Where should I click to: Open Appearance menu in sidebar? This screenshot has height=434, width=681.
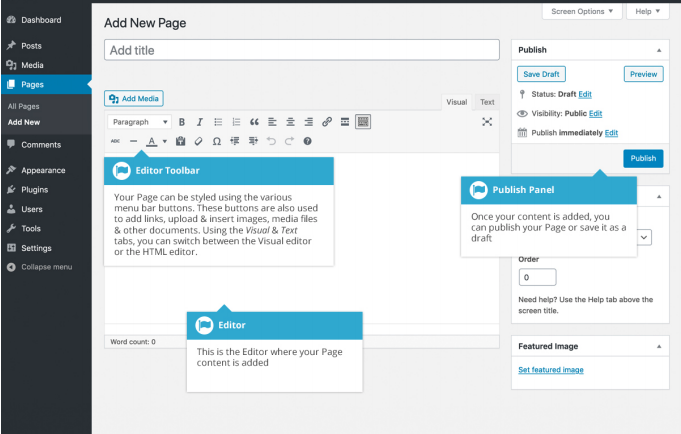coord(46,170)
